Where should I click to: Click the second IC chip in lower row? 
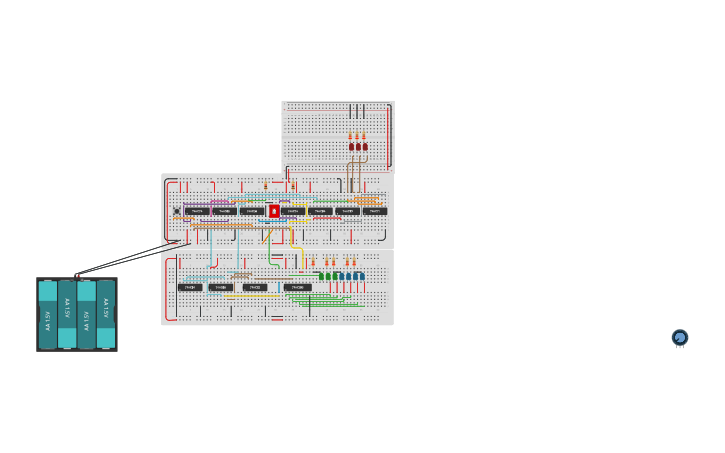point(221,287)
